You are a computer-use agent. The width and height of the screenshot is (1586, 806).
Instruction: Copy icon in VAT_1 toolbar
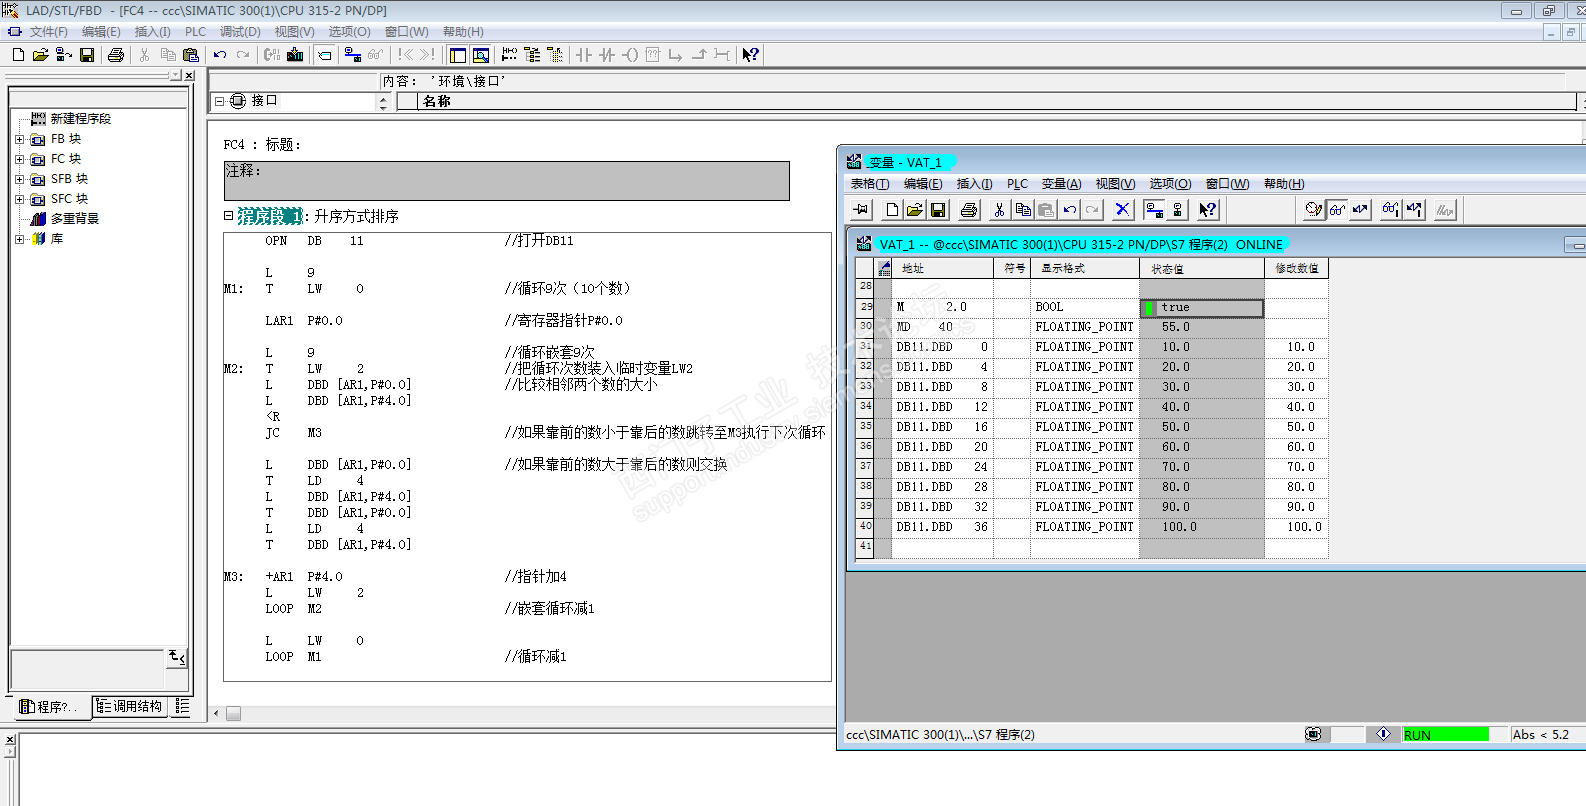(1022, 209)
